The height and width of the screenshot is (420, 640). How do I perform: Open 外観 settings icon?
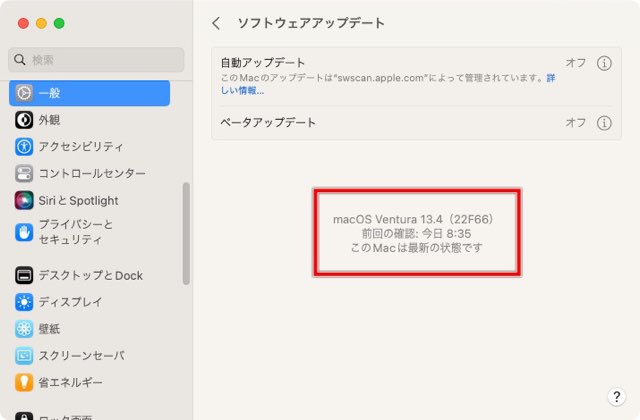point(24,120)
